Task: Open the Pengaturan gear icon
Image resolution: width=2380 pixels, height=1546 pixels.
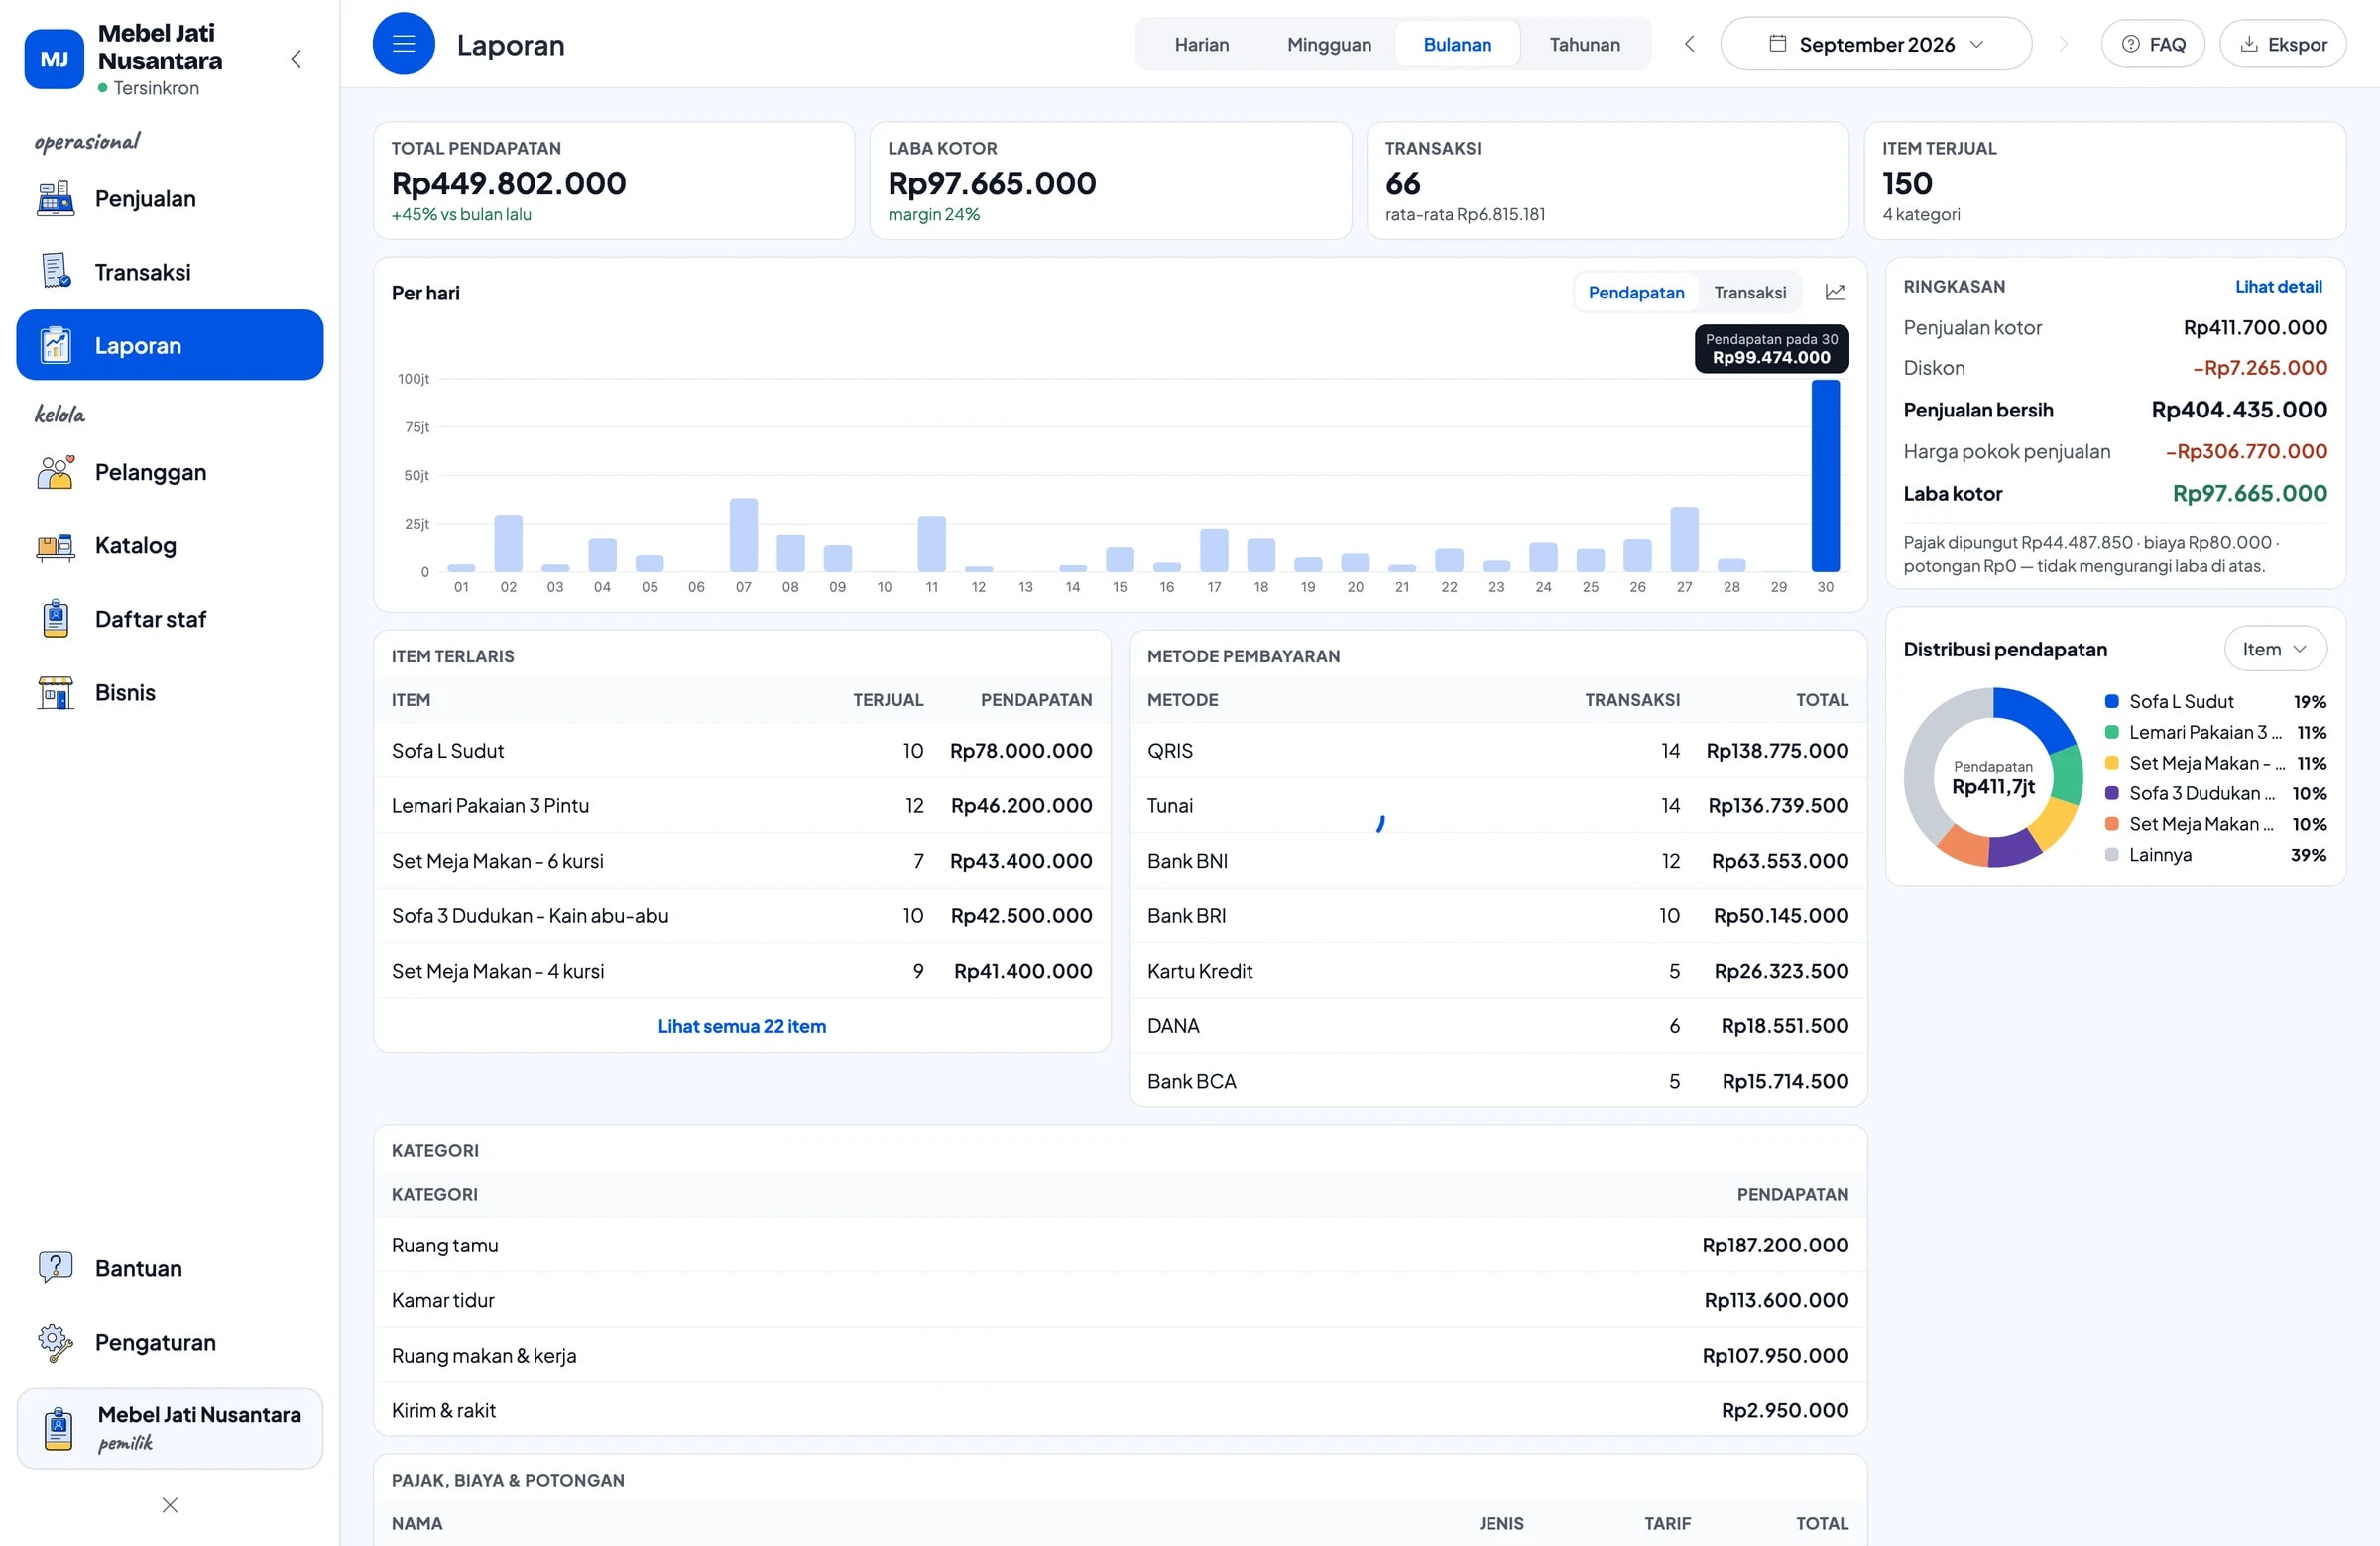Action: 55,1342
